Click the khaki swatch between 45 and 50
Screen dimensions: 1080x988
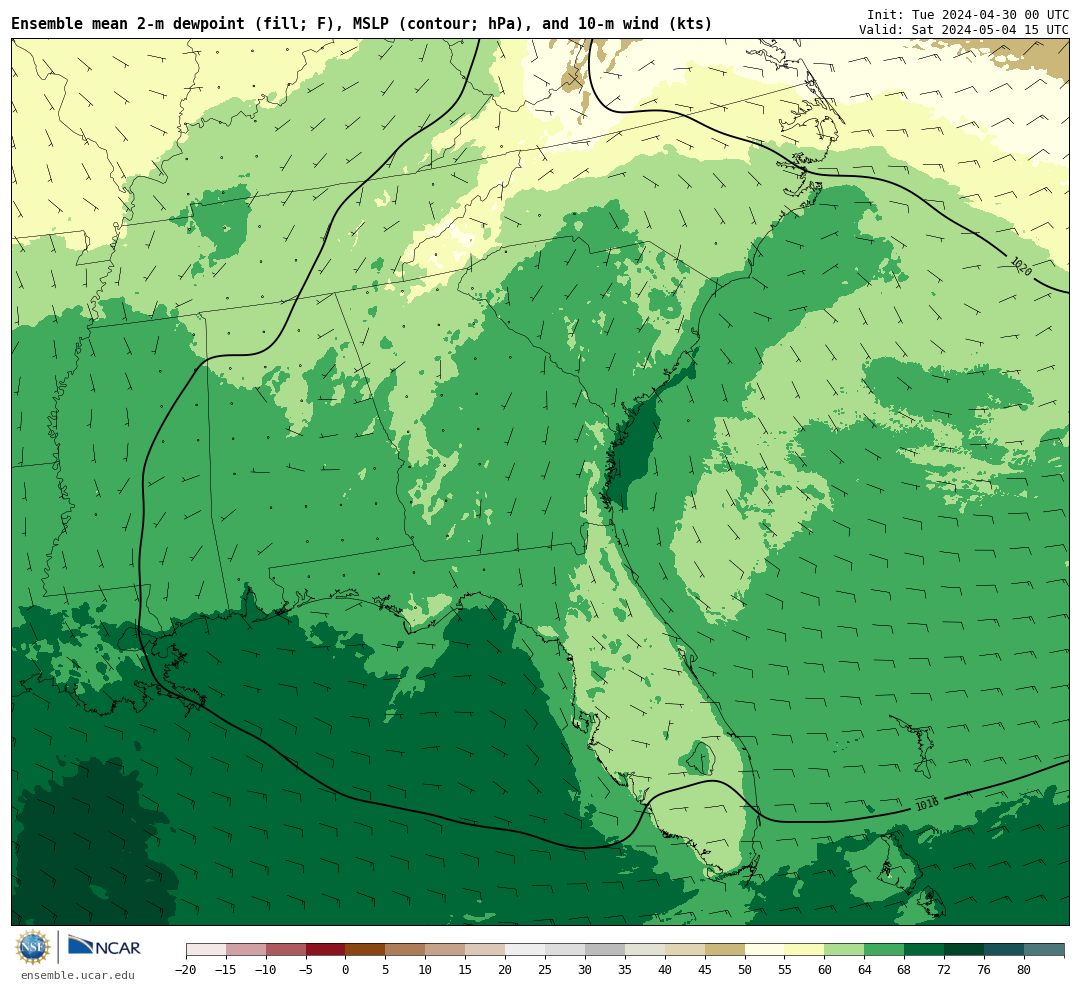(x=725, y=950)
